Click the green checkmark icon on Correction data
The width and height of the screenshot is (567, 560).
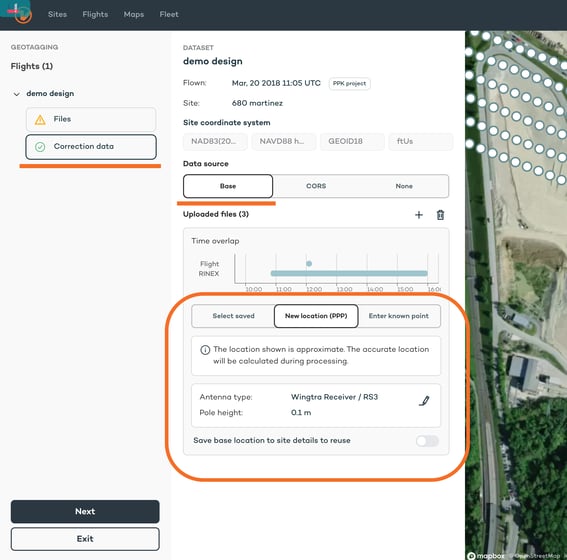[40, 147]
